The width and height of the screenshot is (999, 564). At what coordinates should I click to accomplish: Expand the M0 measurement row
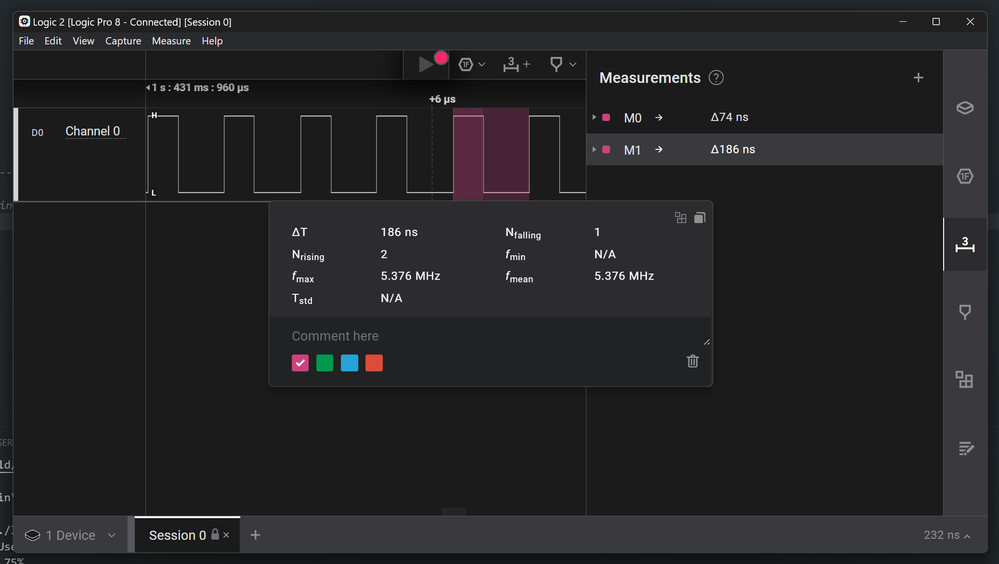(x=594, y=118)
